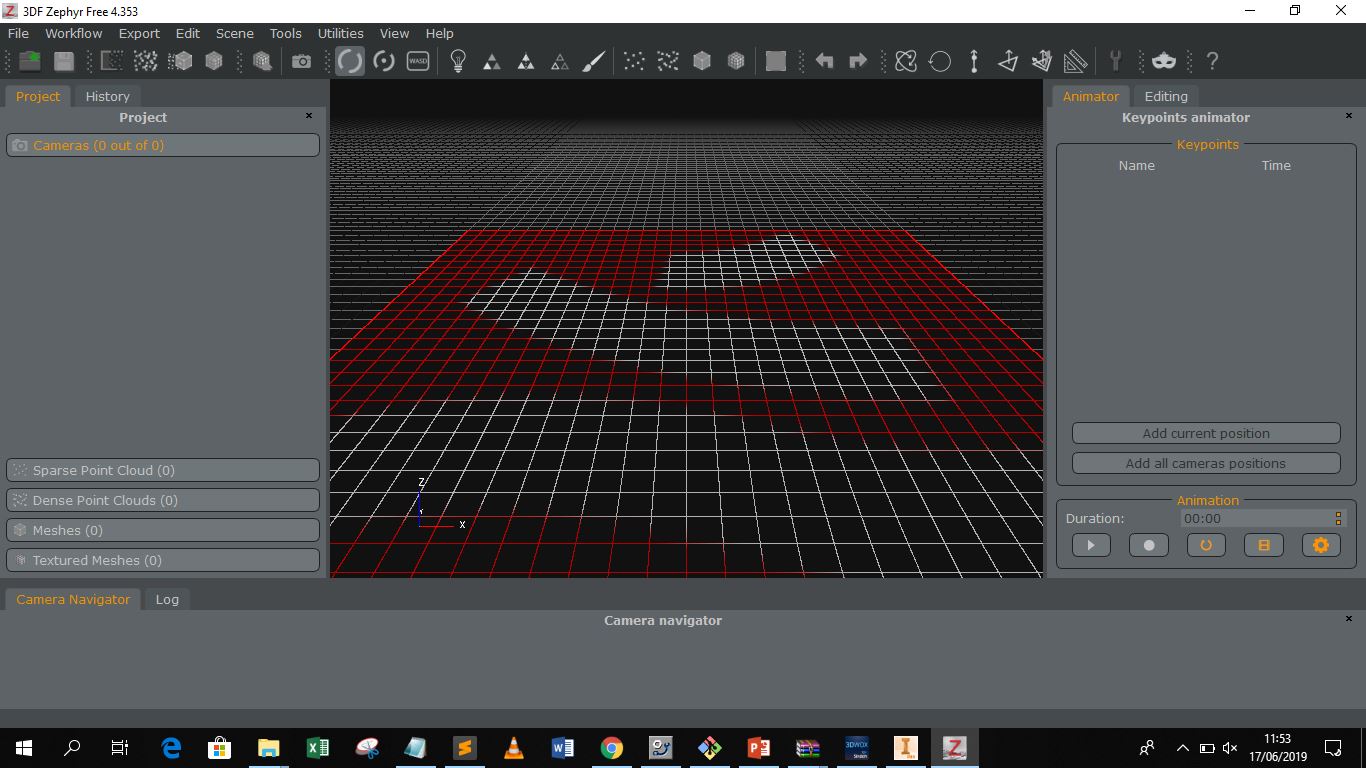This screenshot has width=1366, height=768.
Task: Open the Workflow menu
Action: [73, 33]
